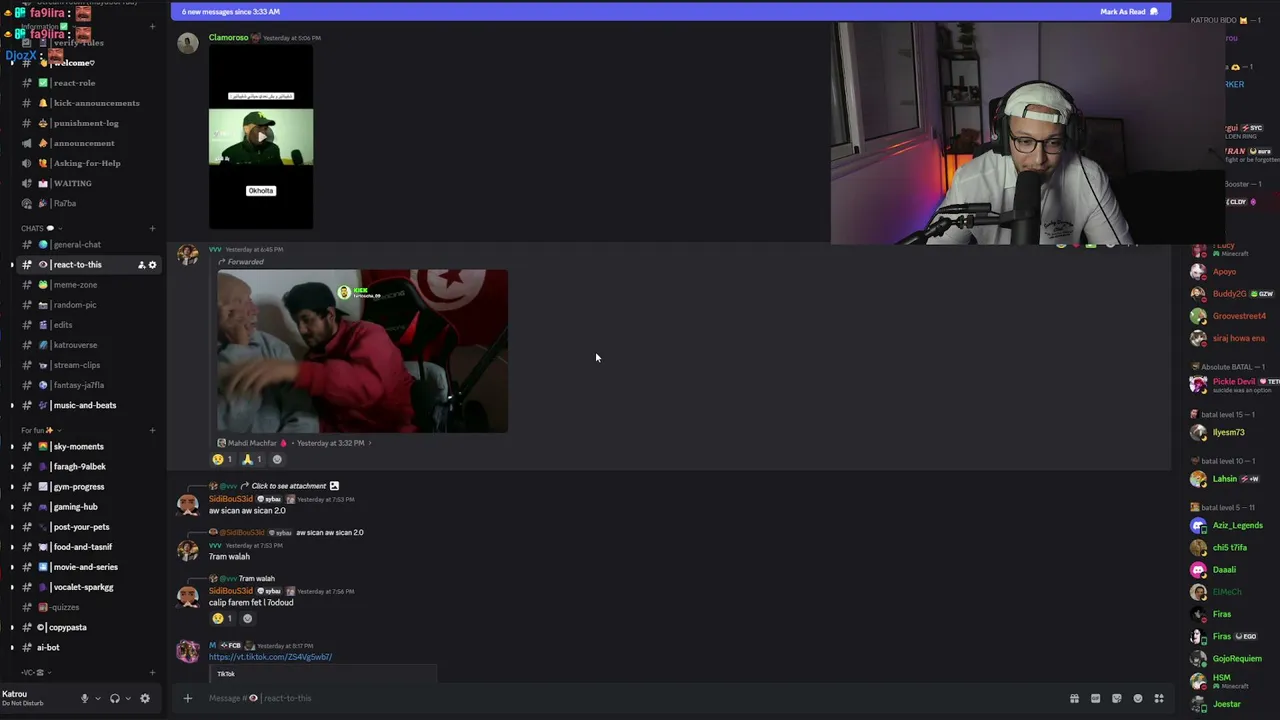The image size is (1280, 720).
Task: Add a reaction to the forwarded video message
Action: 278,460
